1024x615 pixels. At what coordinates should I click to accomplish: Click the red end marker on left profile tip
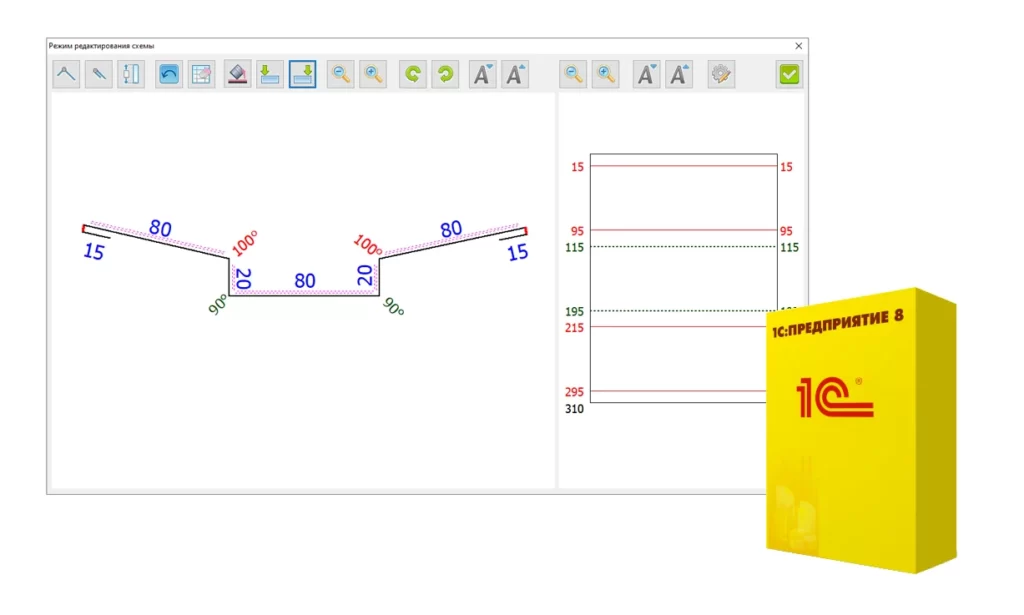click(x=84, y=229)
